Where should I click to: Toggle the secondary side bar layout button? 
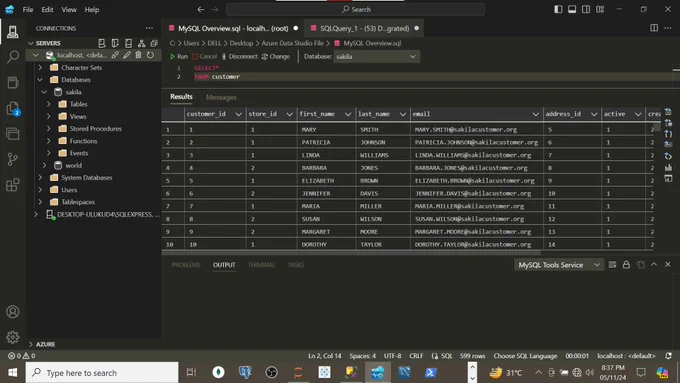point(586,9)
